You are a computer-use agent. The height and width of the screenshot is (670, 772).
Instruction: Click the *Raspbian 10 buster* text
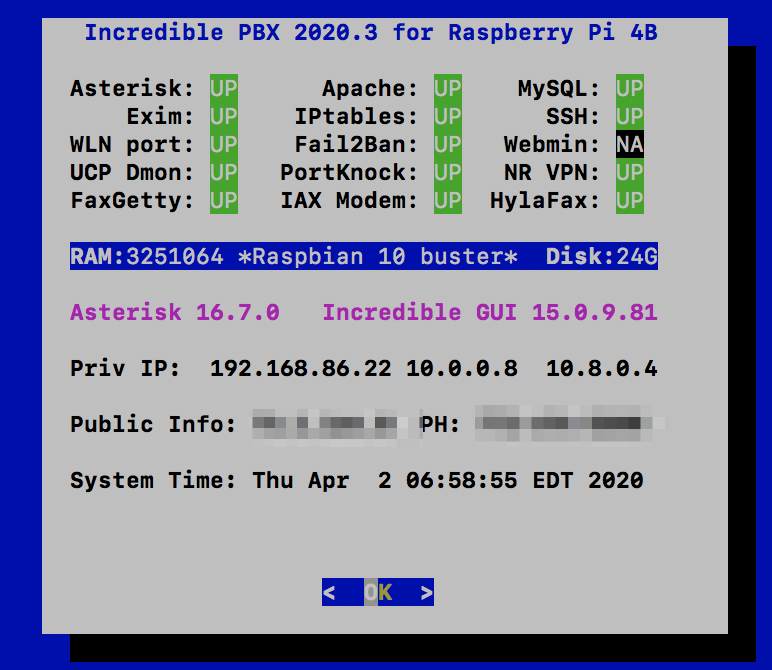point(378,256)
